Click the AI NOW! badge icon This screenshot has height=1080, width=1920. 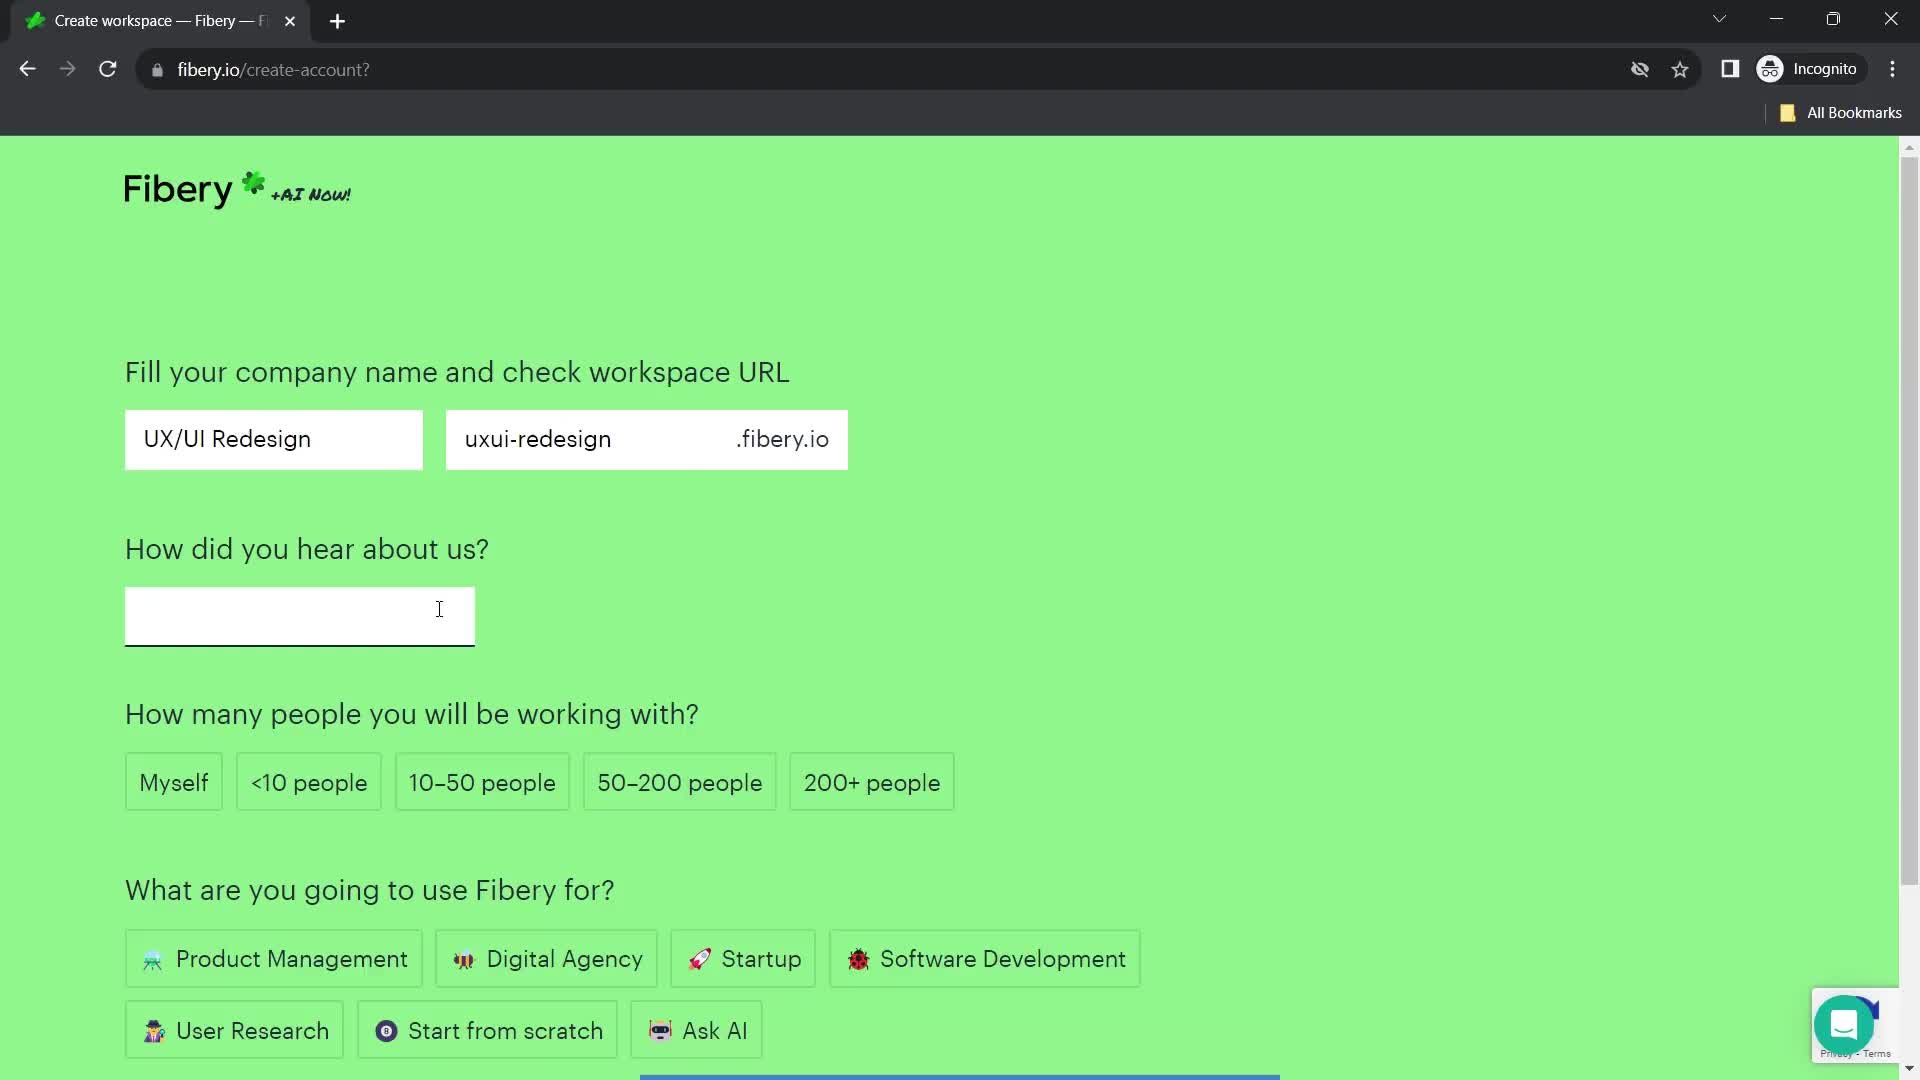[x=309, y=194]
